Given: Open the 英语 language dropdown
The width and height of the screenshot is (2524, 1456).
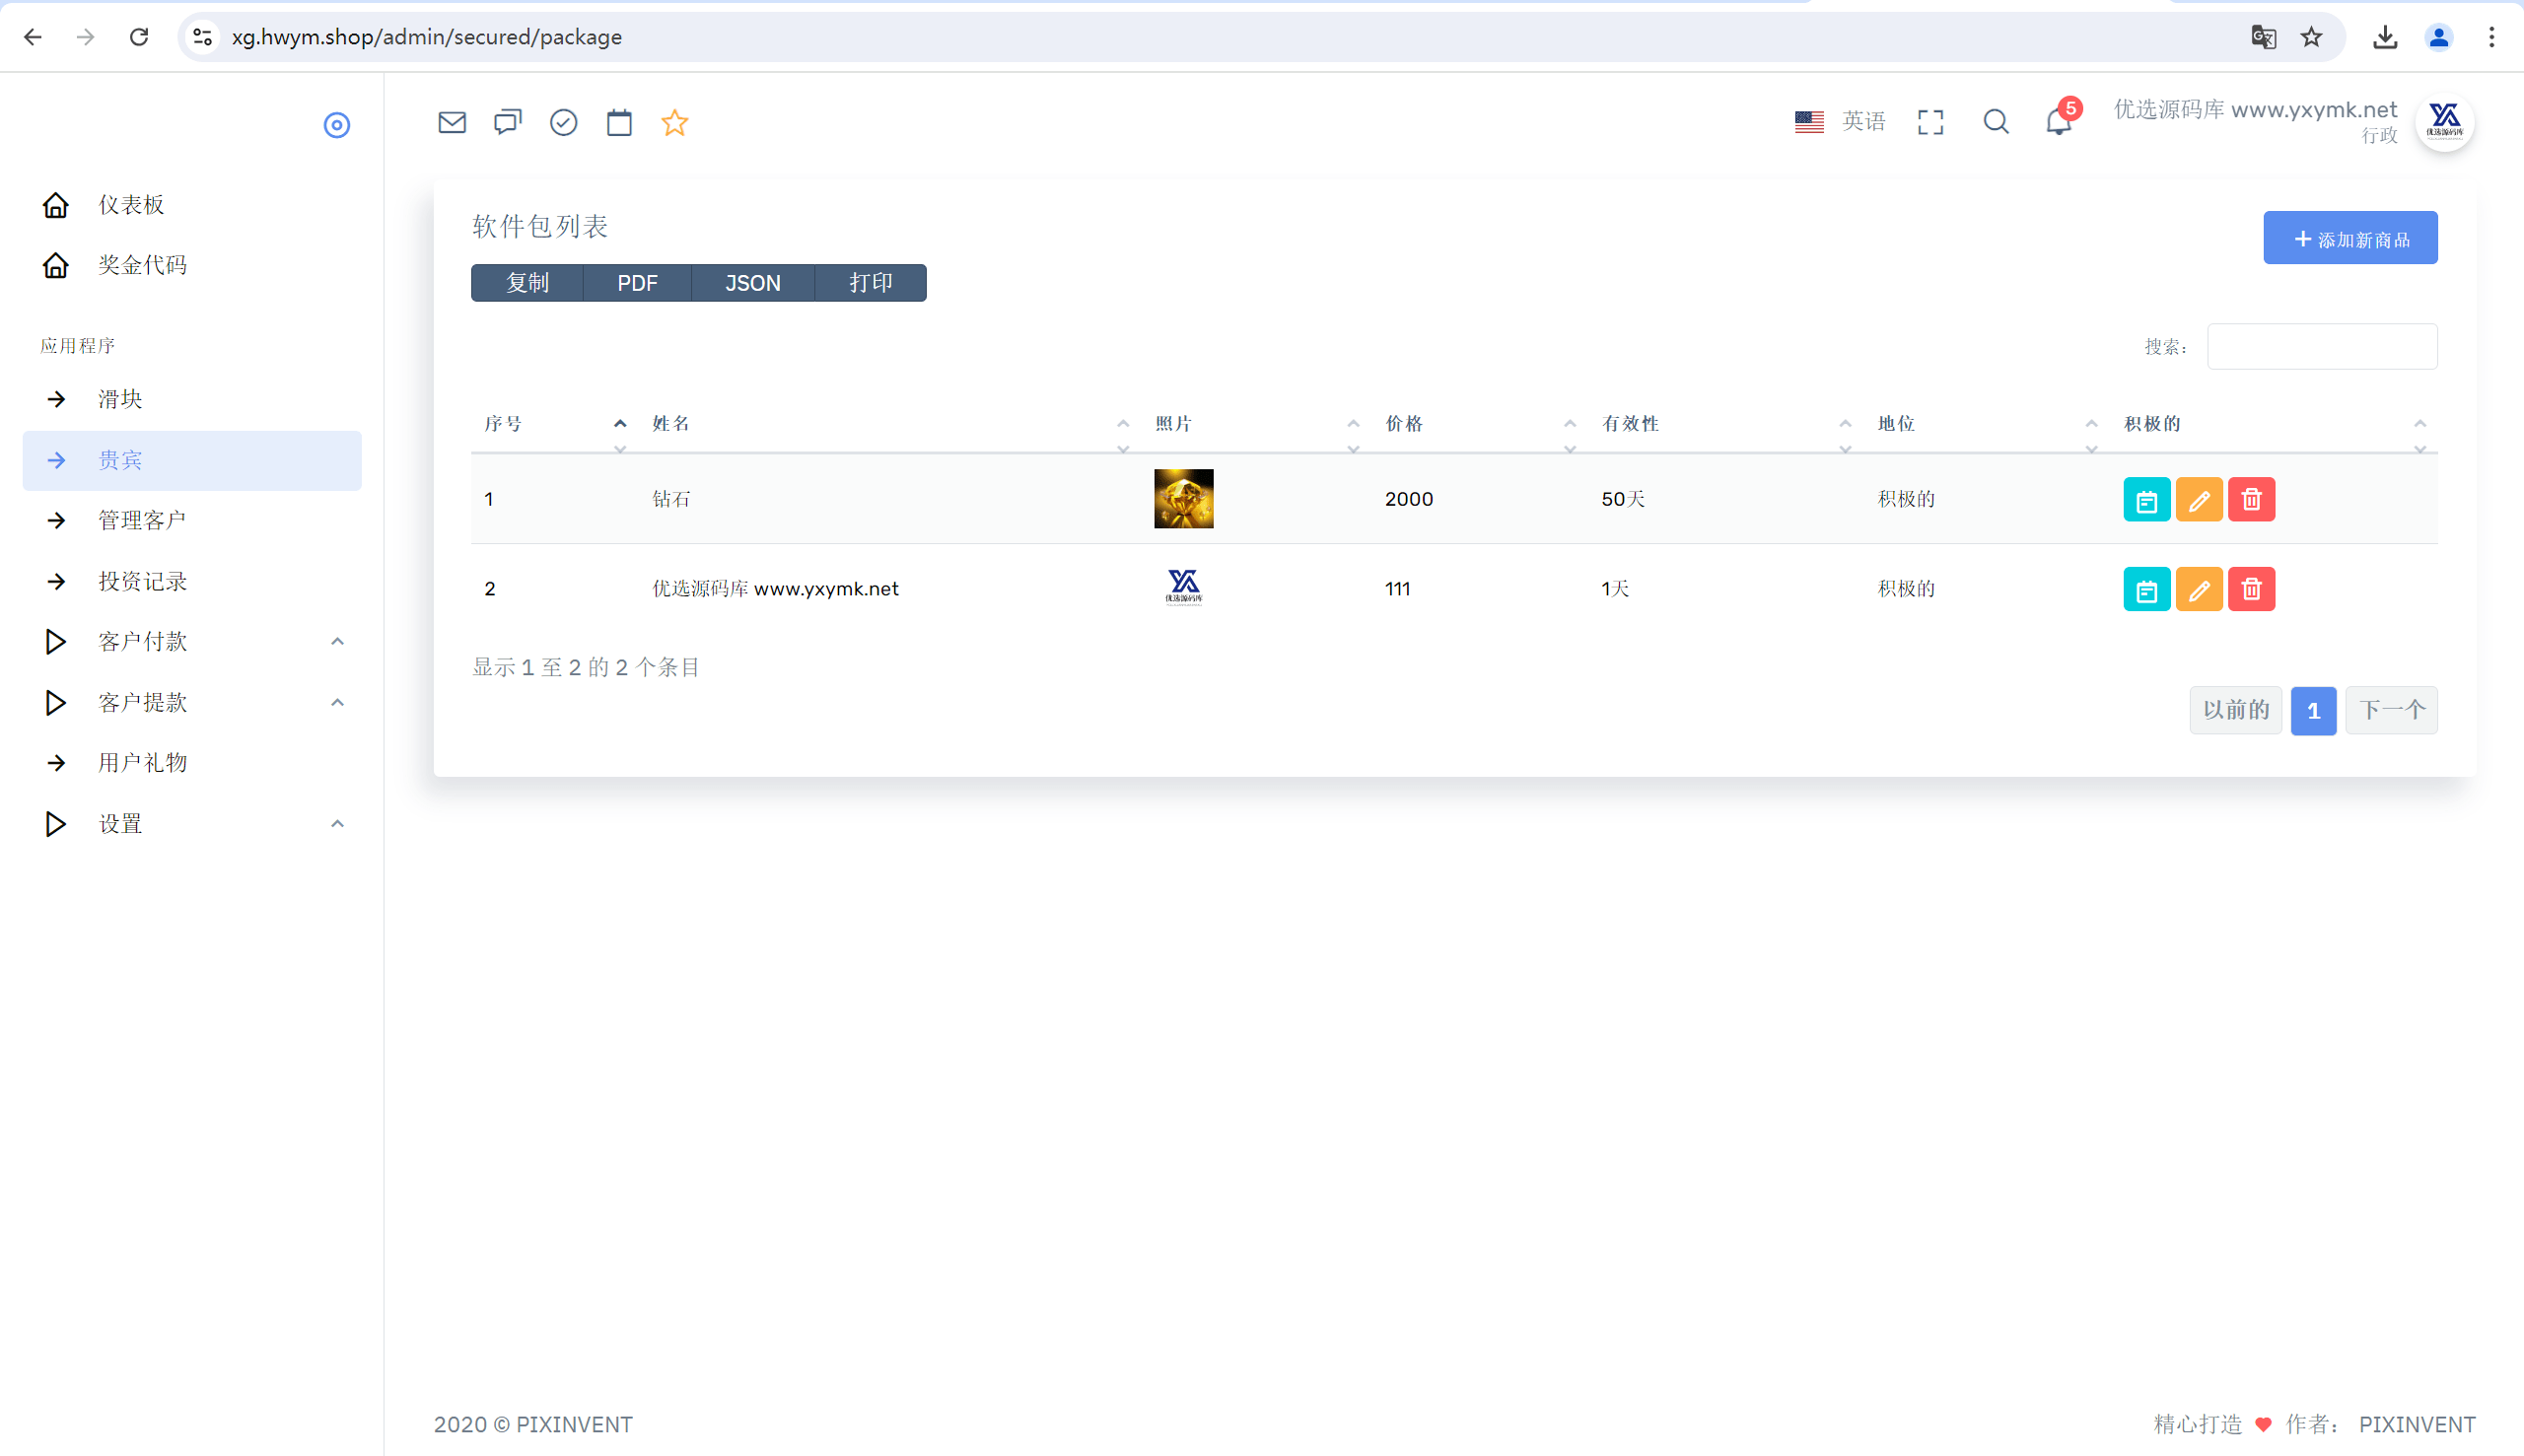Looking at the screenshot, I should coord(1840,122).
